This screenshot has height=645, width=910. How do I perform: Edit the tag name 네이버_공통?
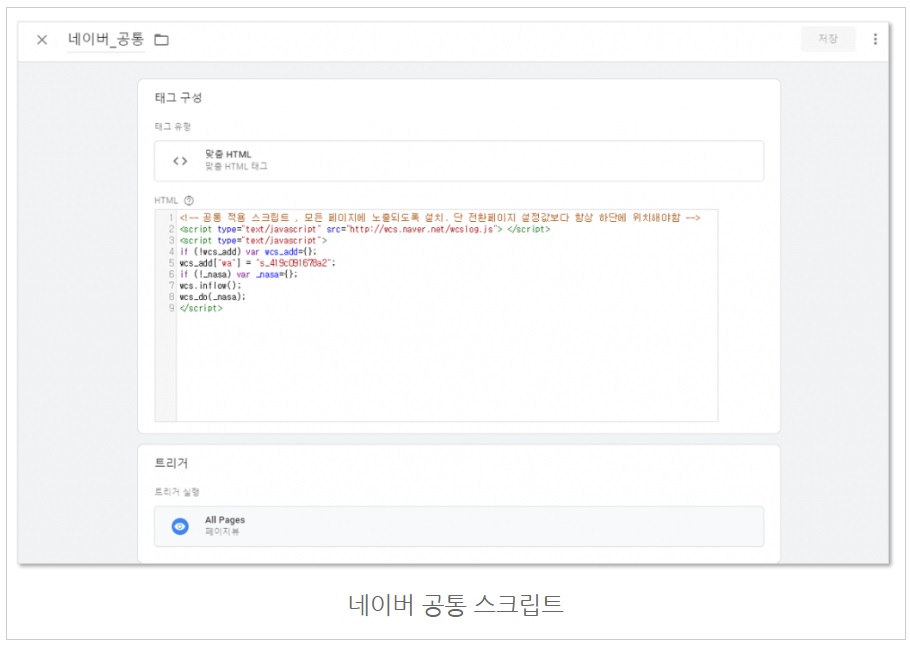(x=106, y=39)
